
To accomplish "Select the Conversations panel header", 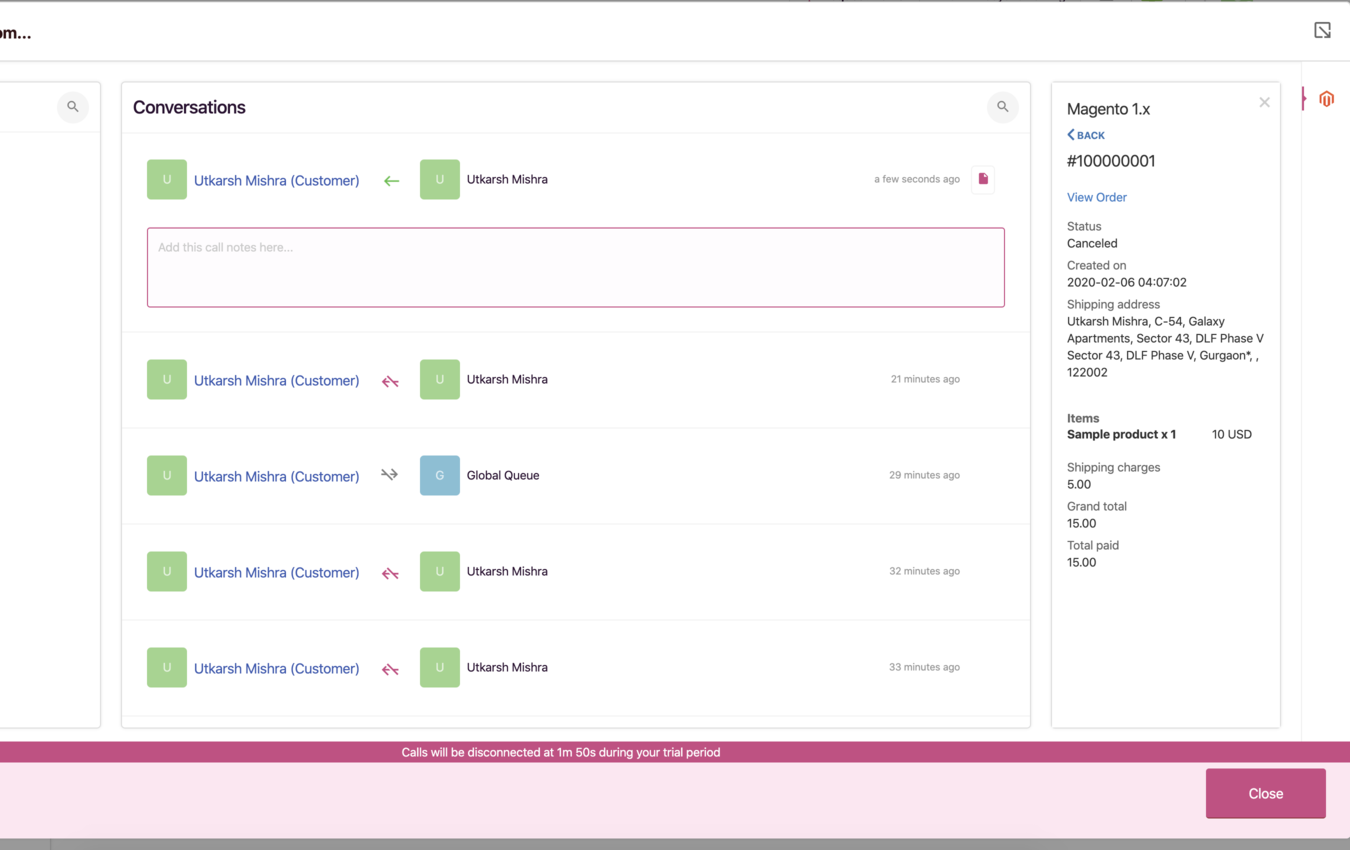I will (189, 107).
